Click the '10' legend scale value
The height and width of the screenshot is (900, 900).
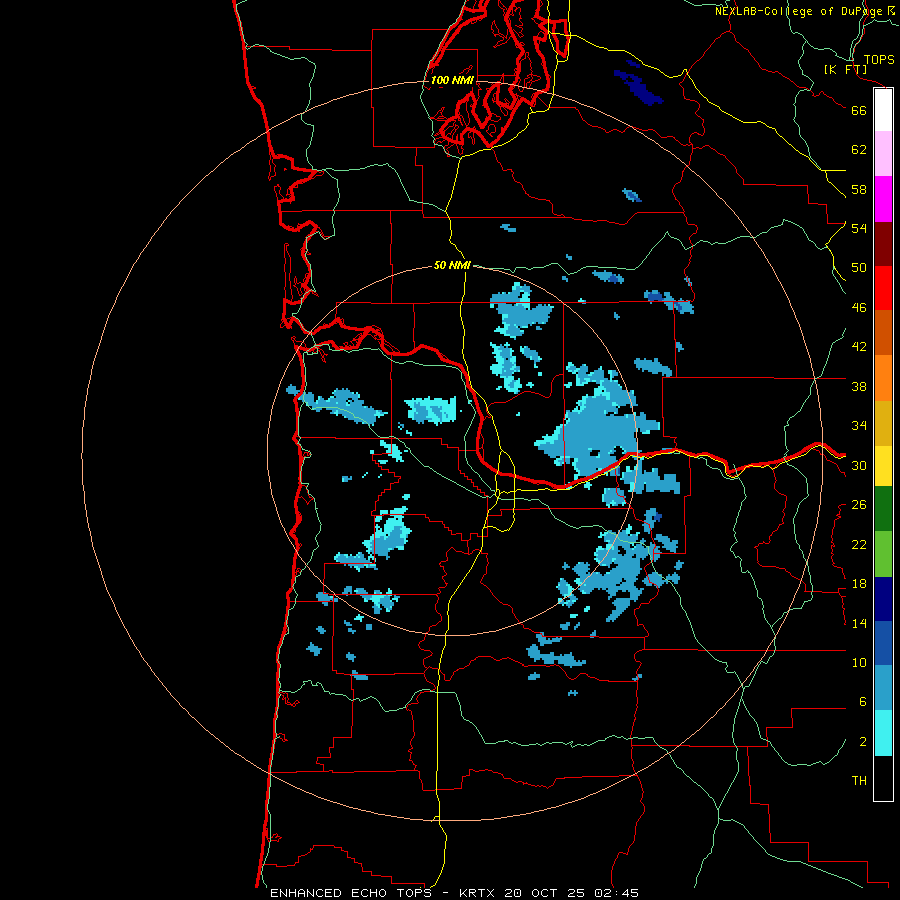[859, 663]
